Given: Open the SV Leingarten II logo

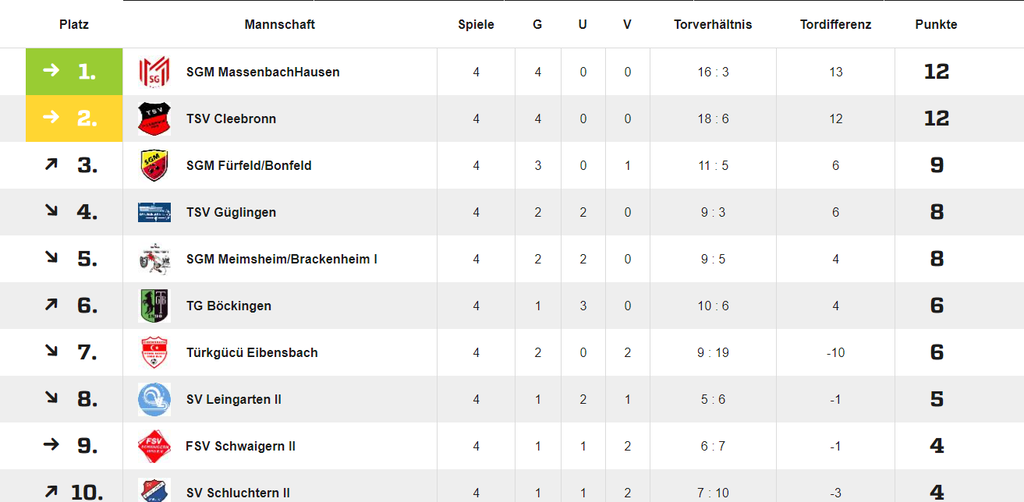Looking at the screenshot, I should coord(154,399).
